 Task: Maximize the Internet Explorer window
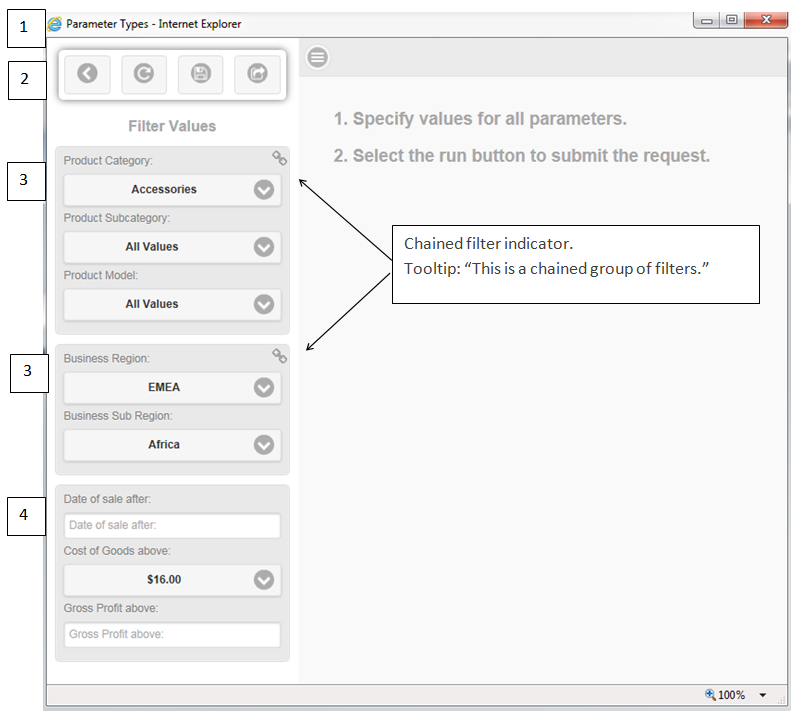731,20
